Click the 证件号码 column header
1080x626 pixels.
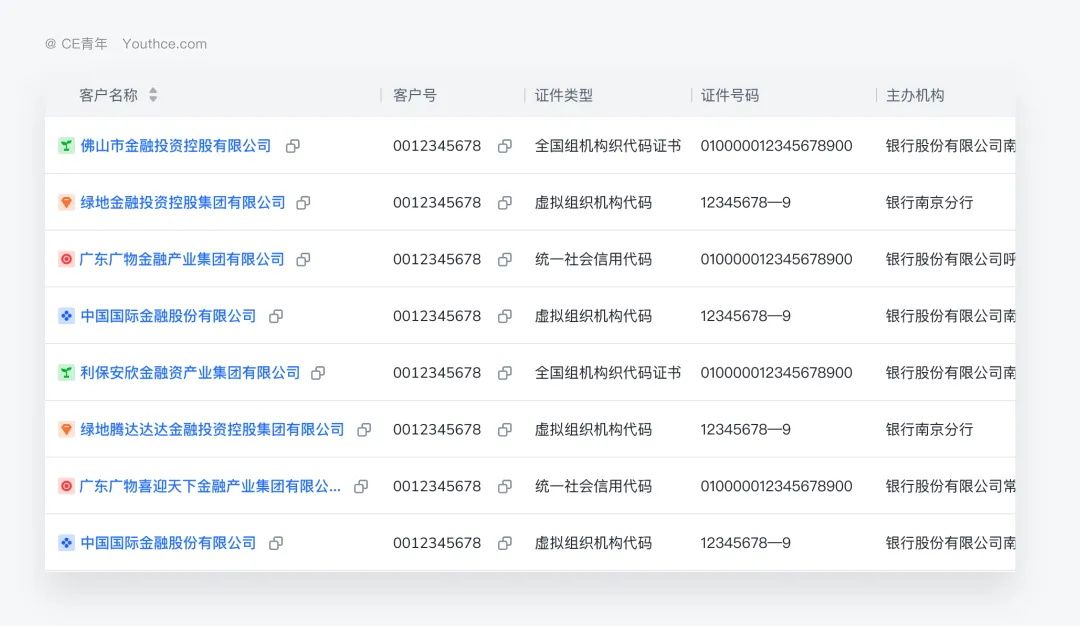click(729, 95)
